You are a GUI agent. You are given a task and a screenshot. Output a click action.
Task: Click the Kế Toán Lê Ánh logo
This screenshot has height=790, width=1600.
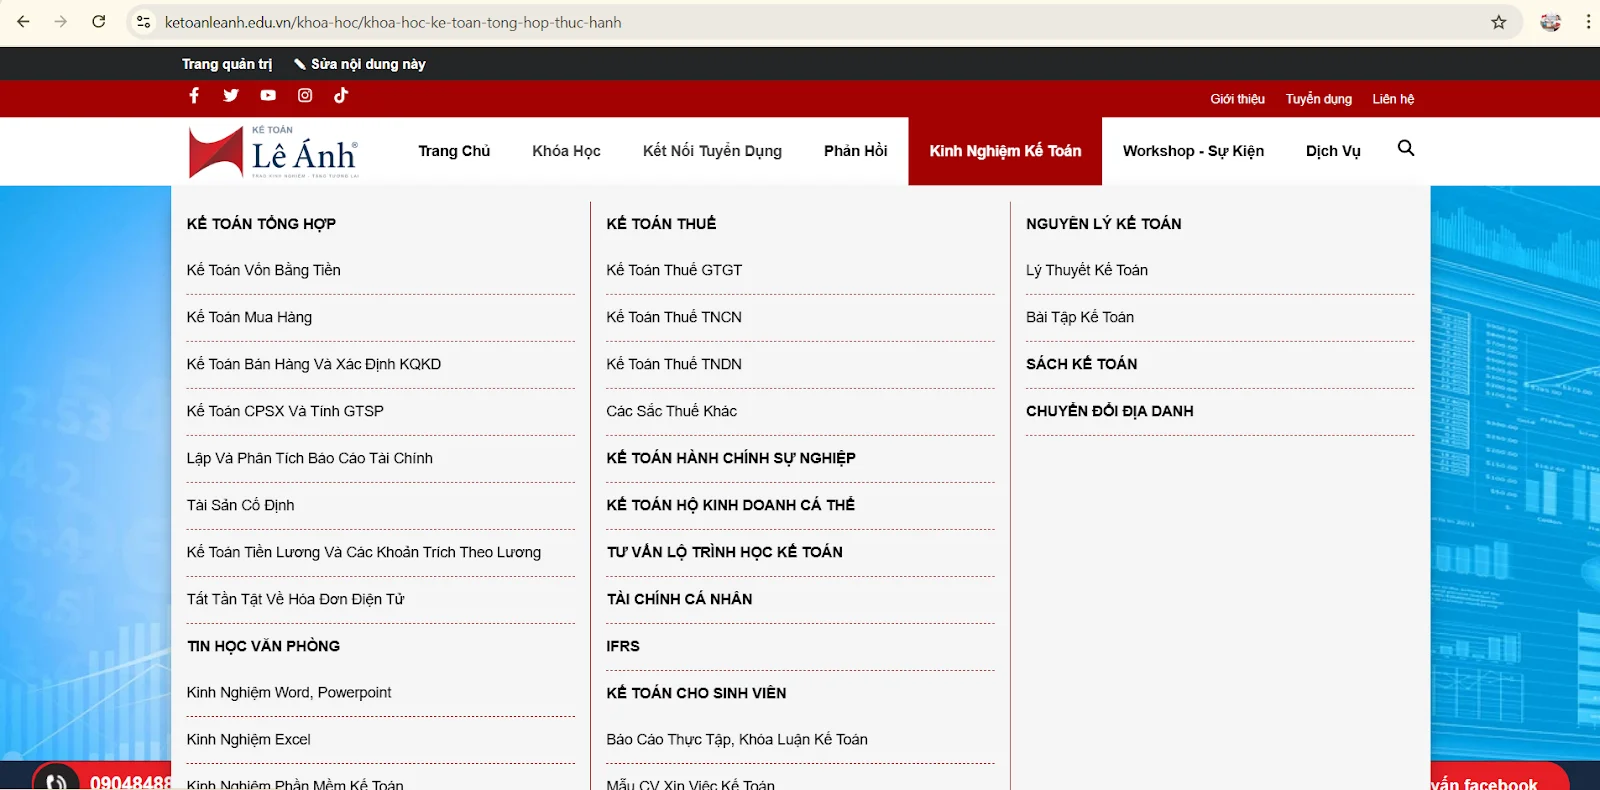tap(273, 152)
